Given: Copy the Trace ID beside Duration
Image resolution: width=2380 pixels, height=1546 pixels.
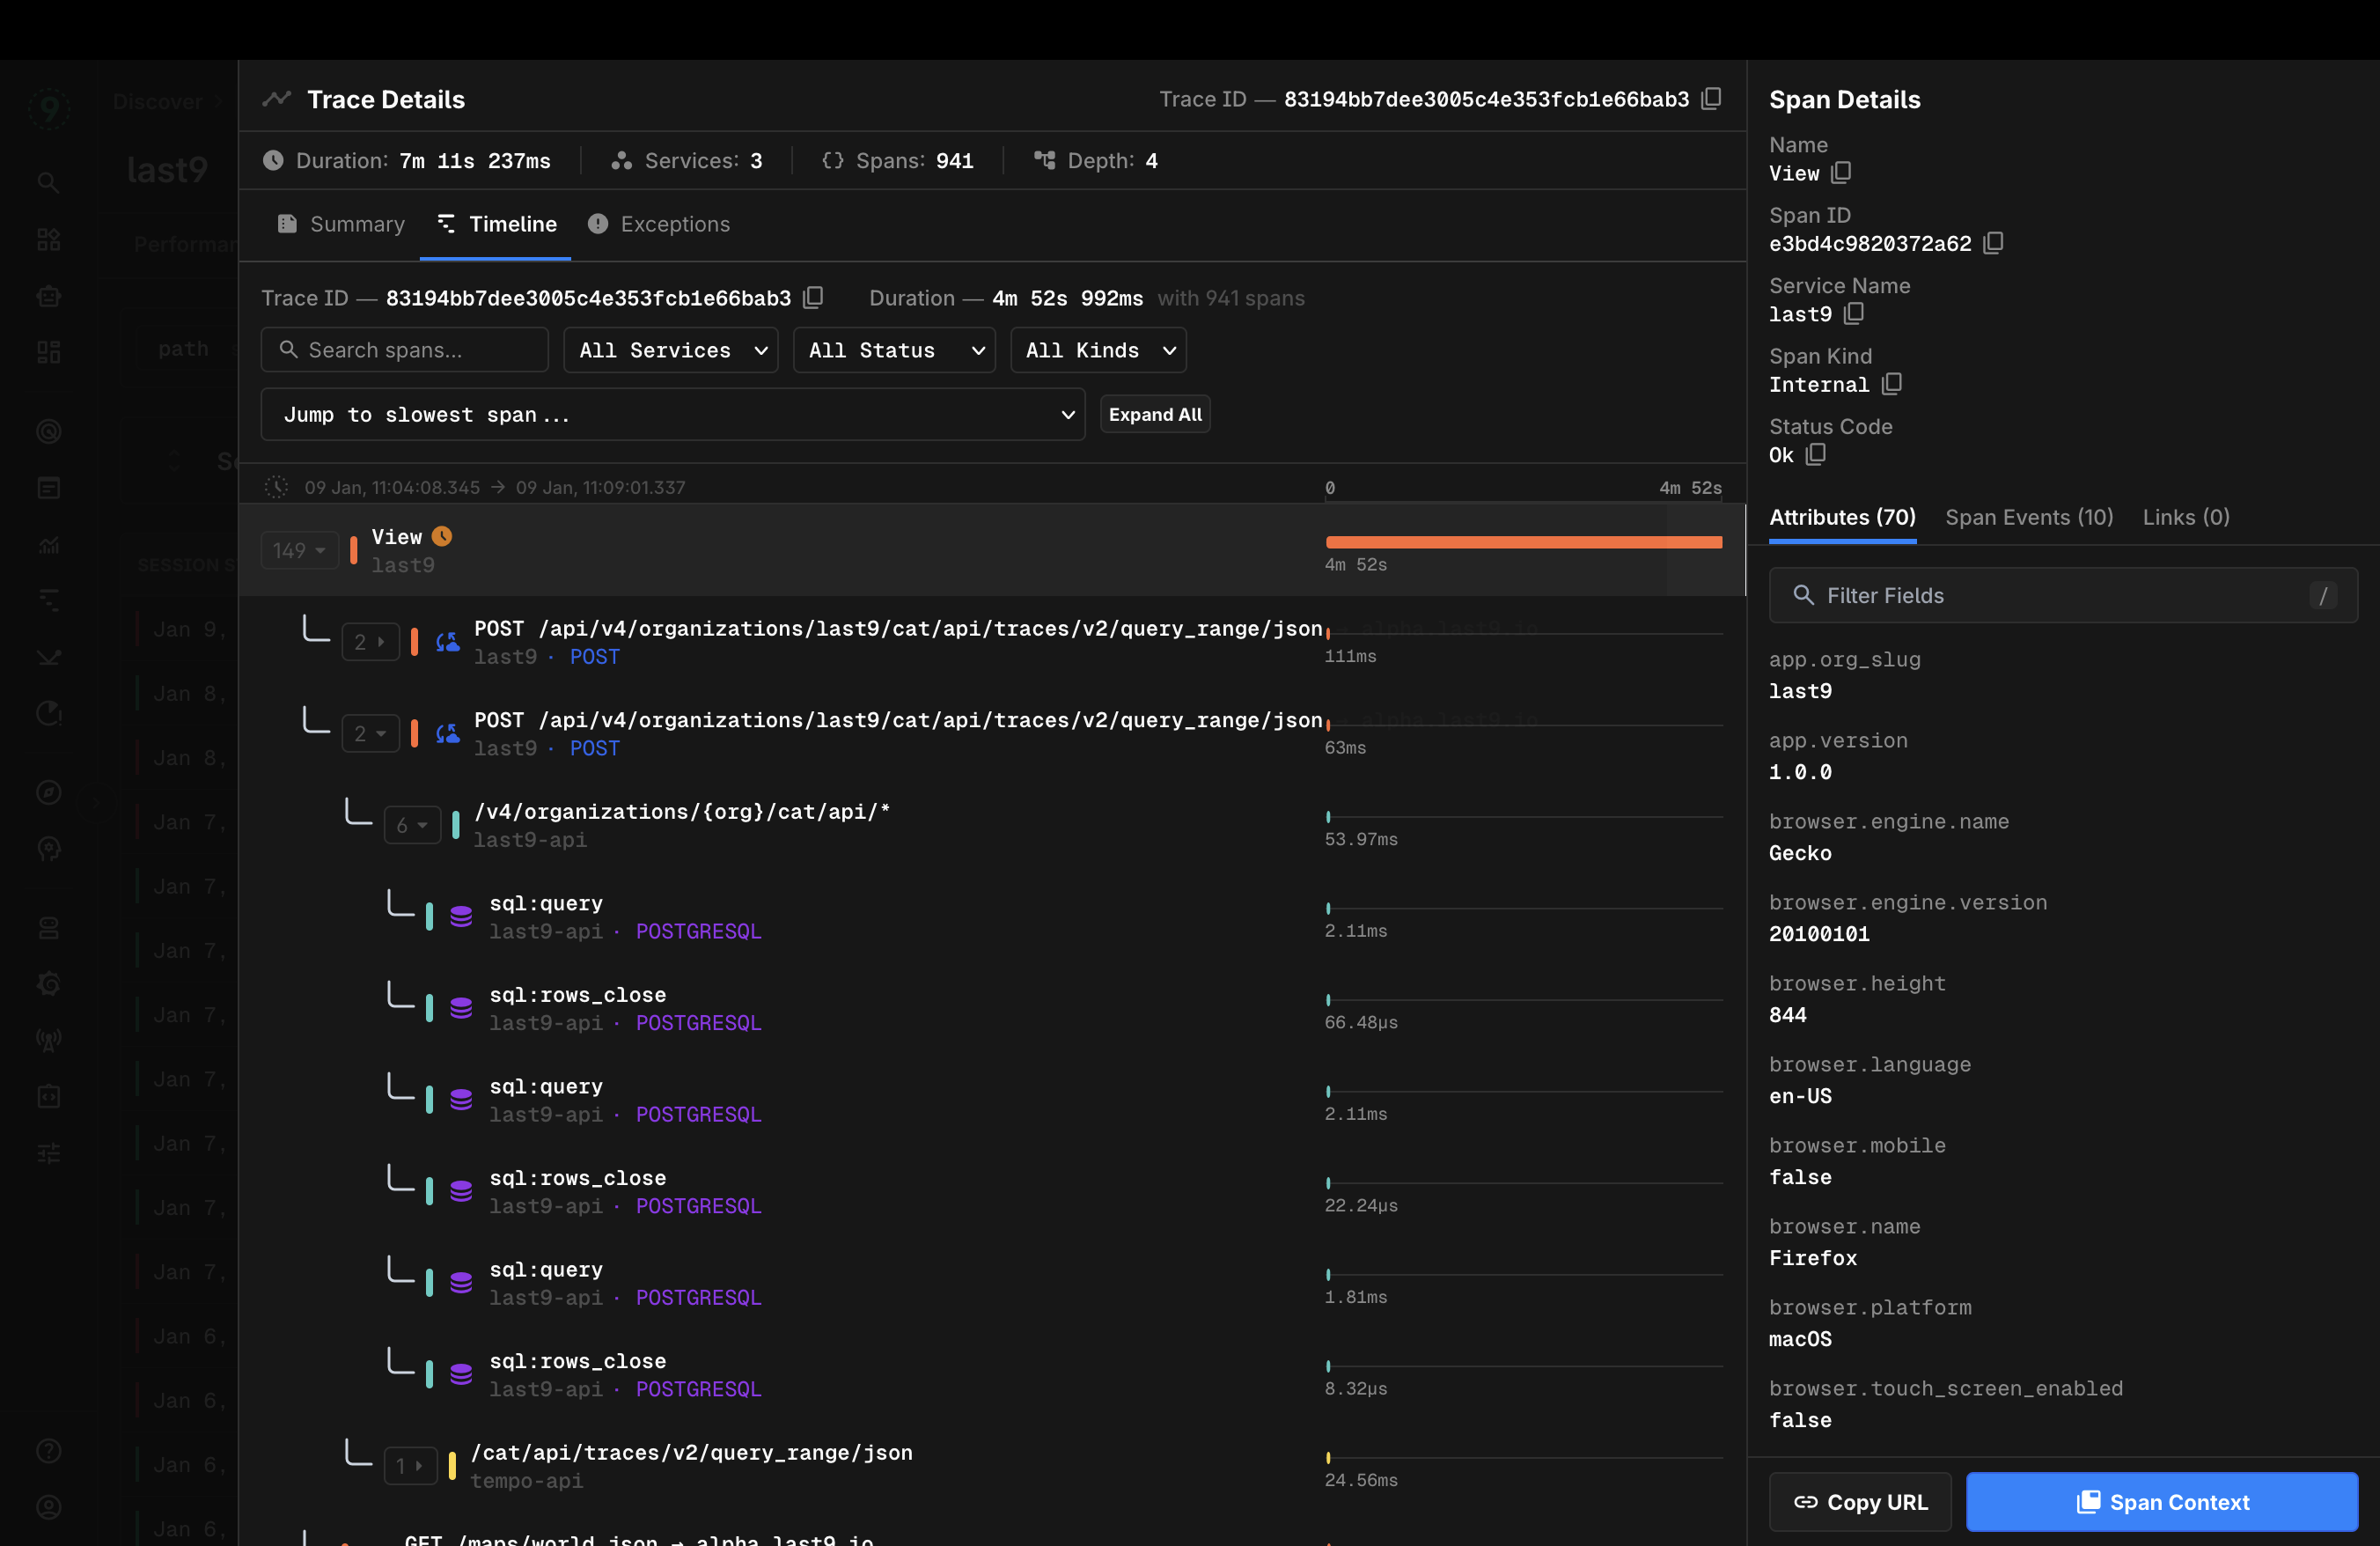Looking at the screenshot, I should [813, 297].
